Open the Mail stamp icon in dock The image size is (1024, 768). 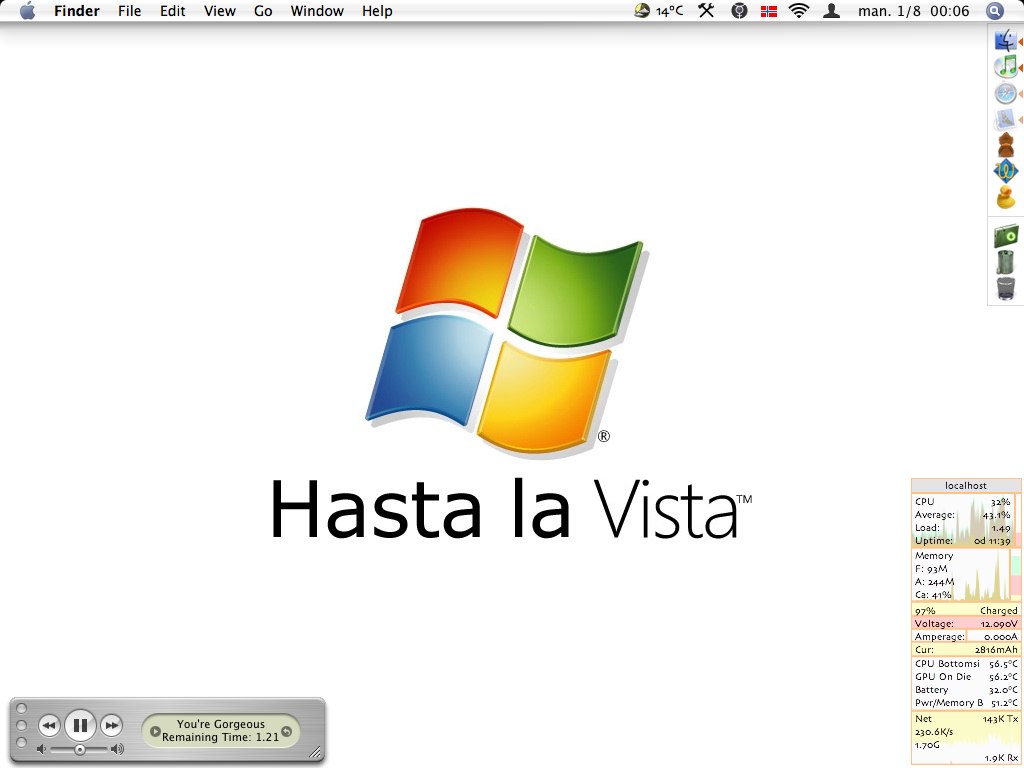1006,119
